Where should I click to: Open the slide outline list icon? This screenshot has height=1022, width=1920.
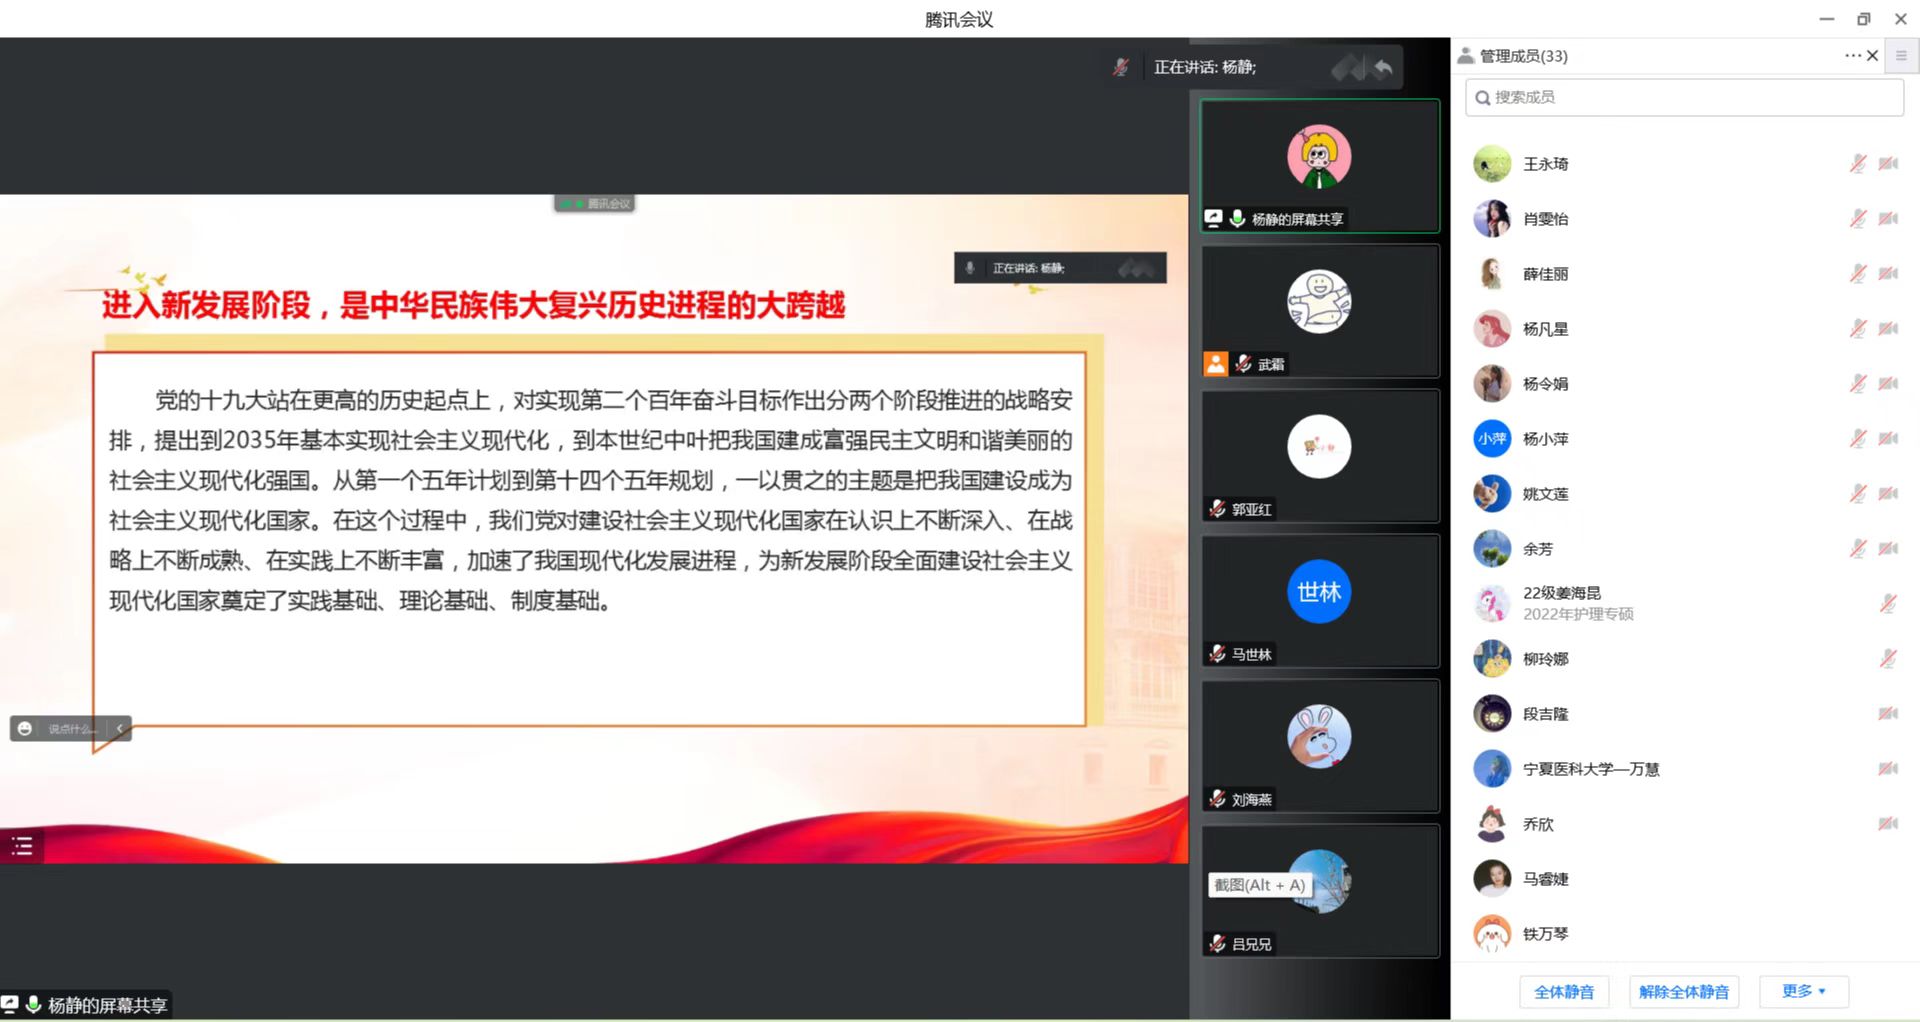coord(22,846)
